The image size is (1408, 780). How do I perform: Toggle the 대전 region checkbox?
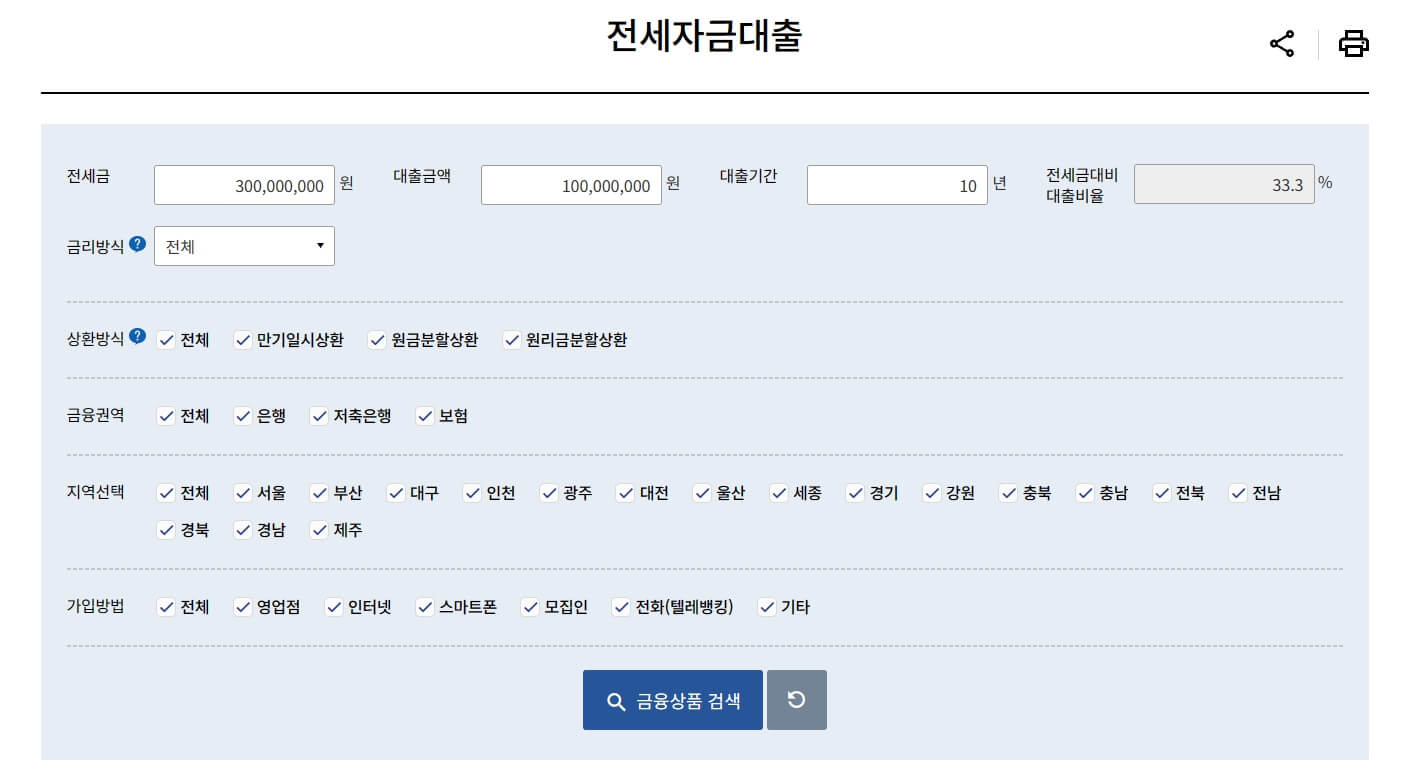click(625, 493)
